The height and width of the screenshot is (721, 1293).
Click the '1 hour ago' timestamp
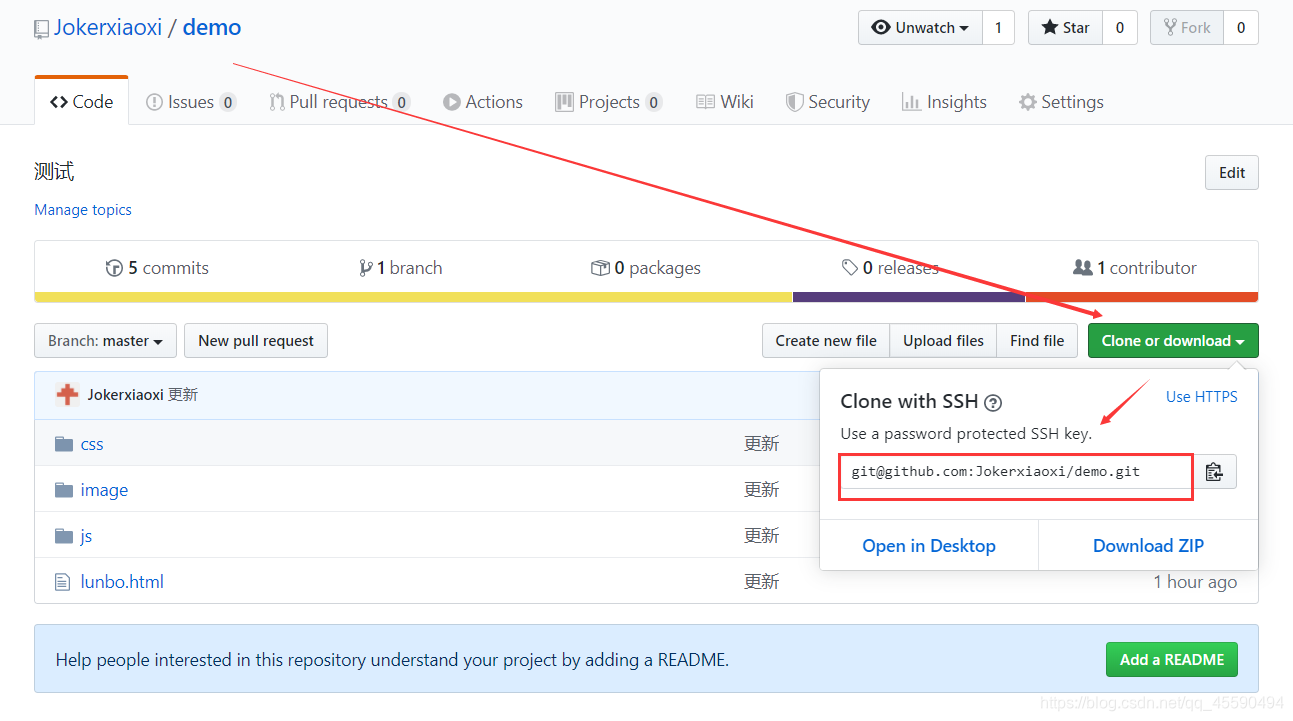(1195, 582)
